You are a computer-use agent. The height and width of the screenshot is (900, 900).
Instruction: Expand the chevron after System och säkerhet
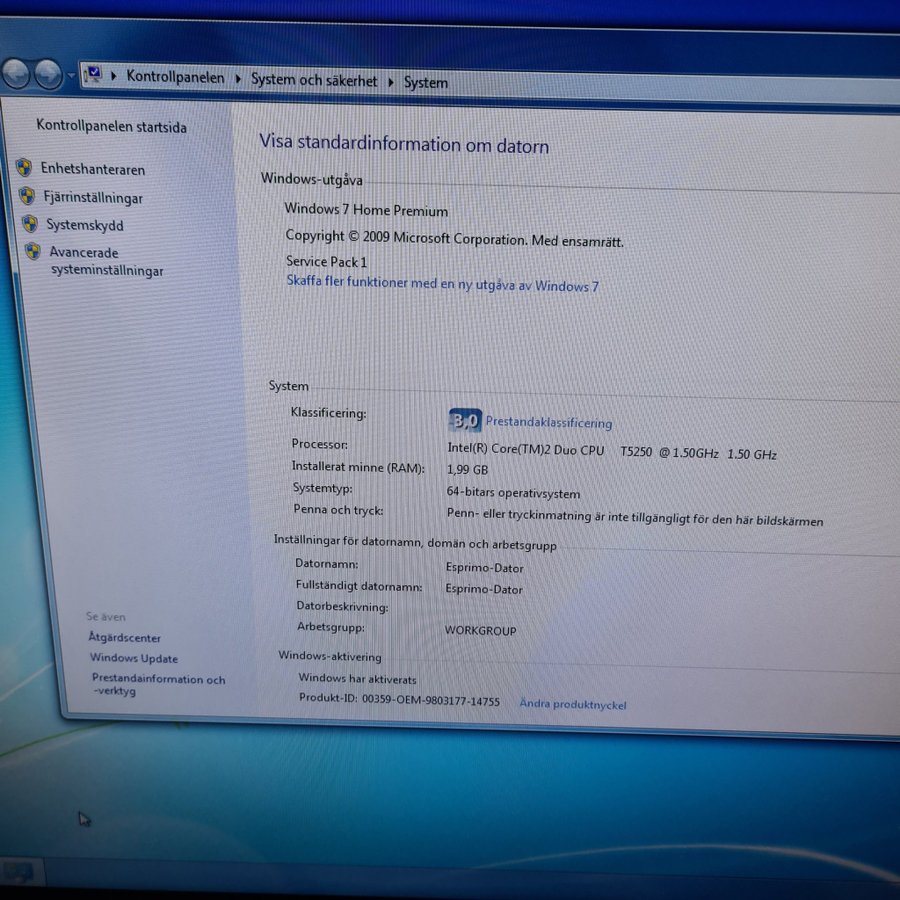[391, 82]
